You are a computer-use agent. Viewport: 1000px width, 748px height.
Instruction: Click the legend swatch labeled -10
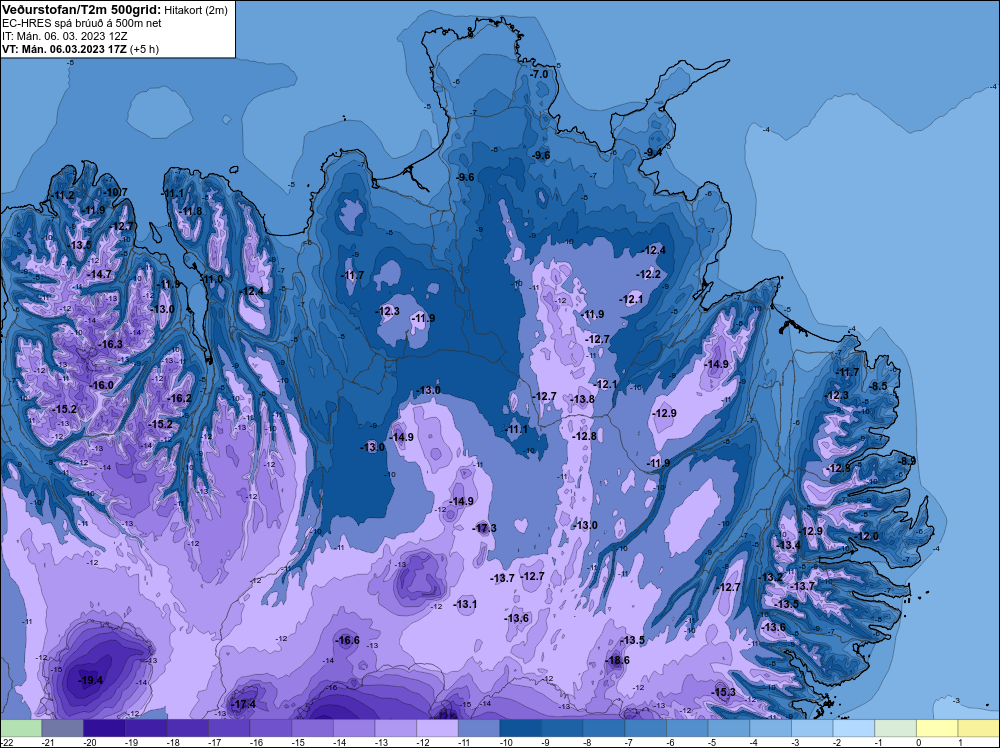[x=521, y=728]
